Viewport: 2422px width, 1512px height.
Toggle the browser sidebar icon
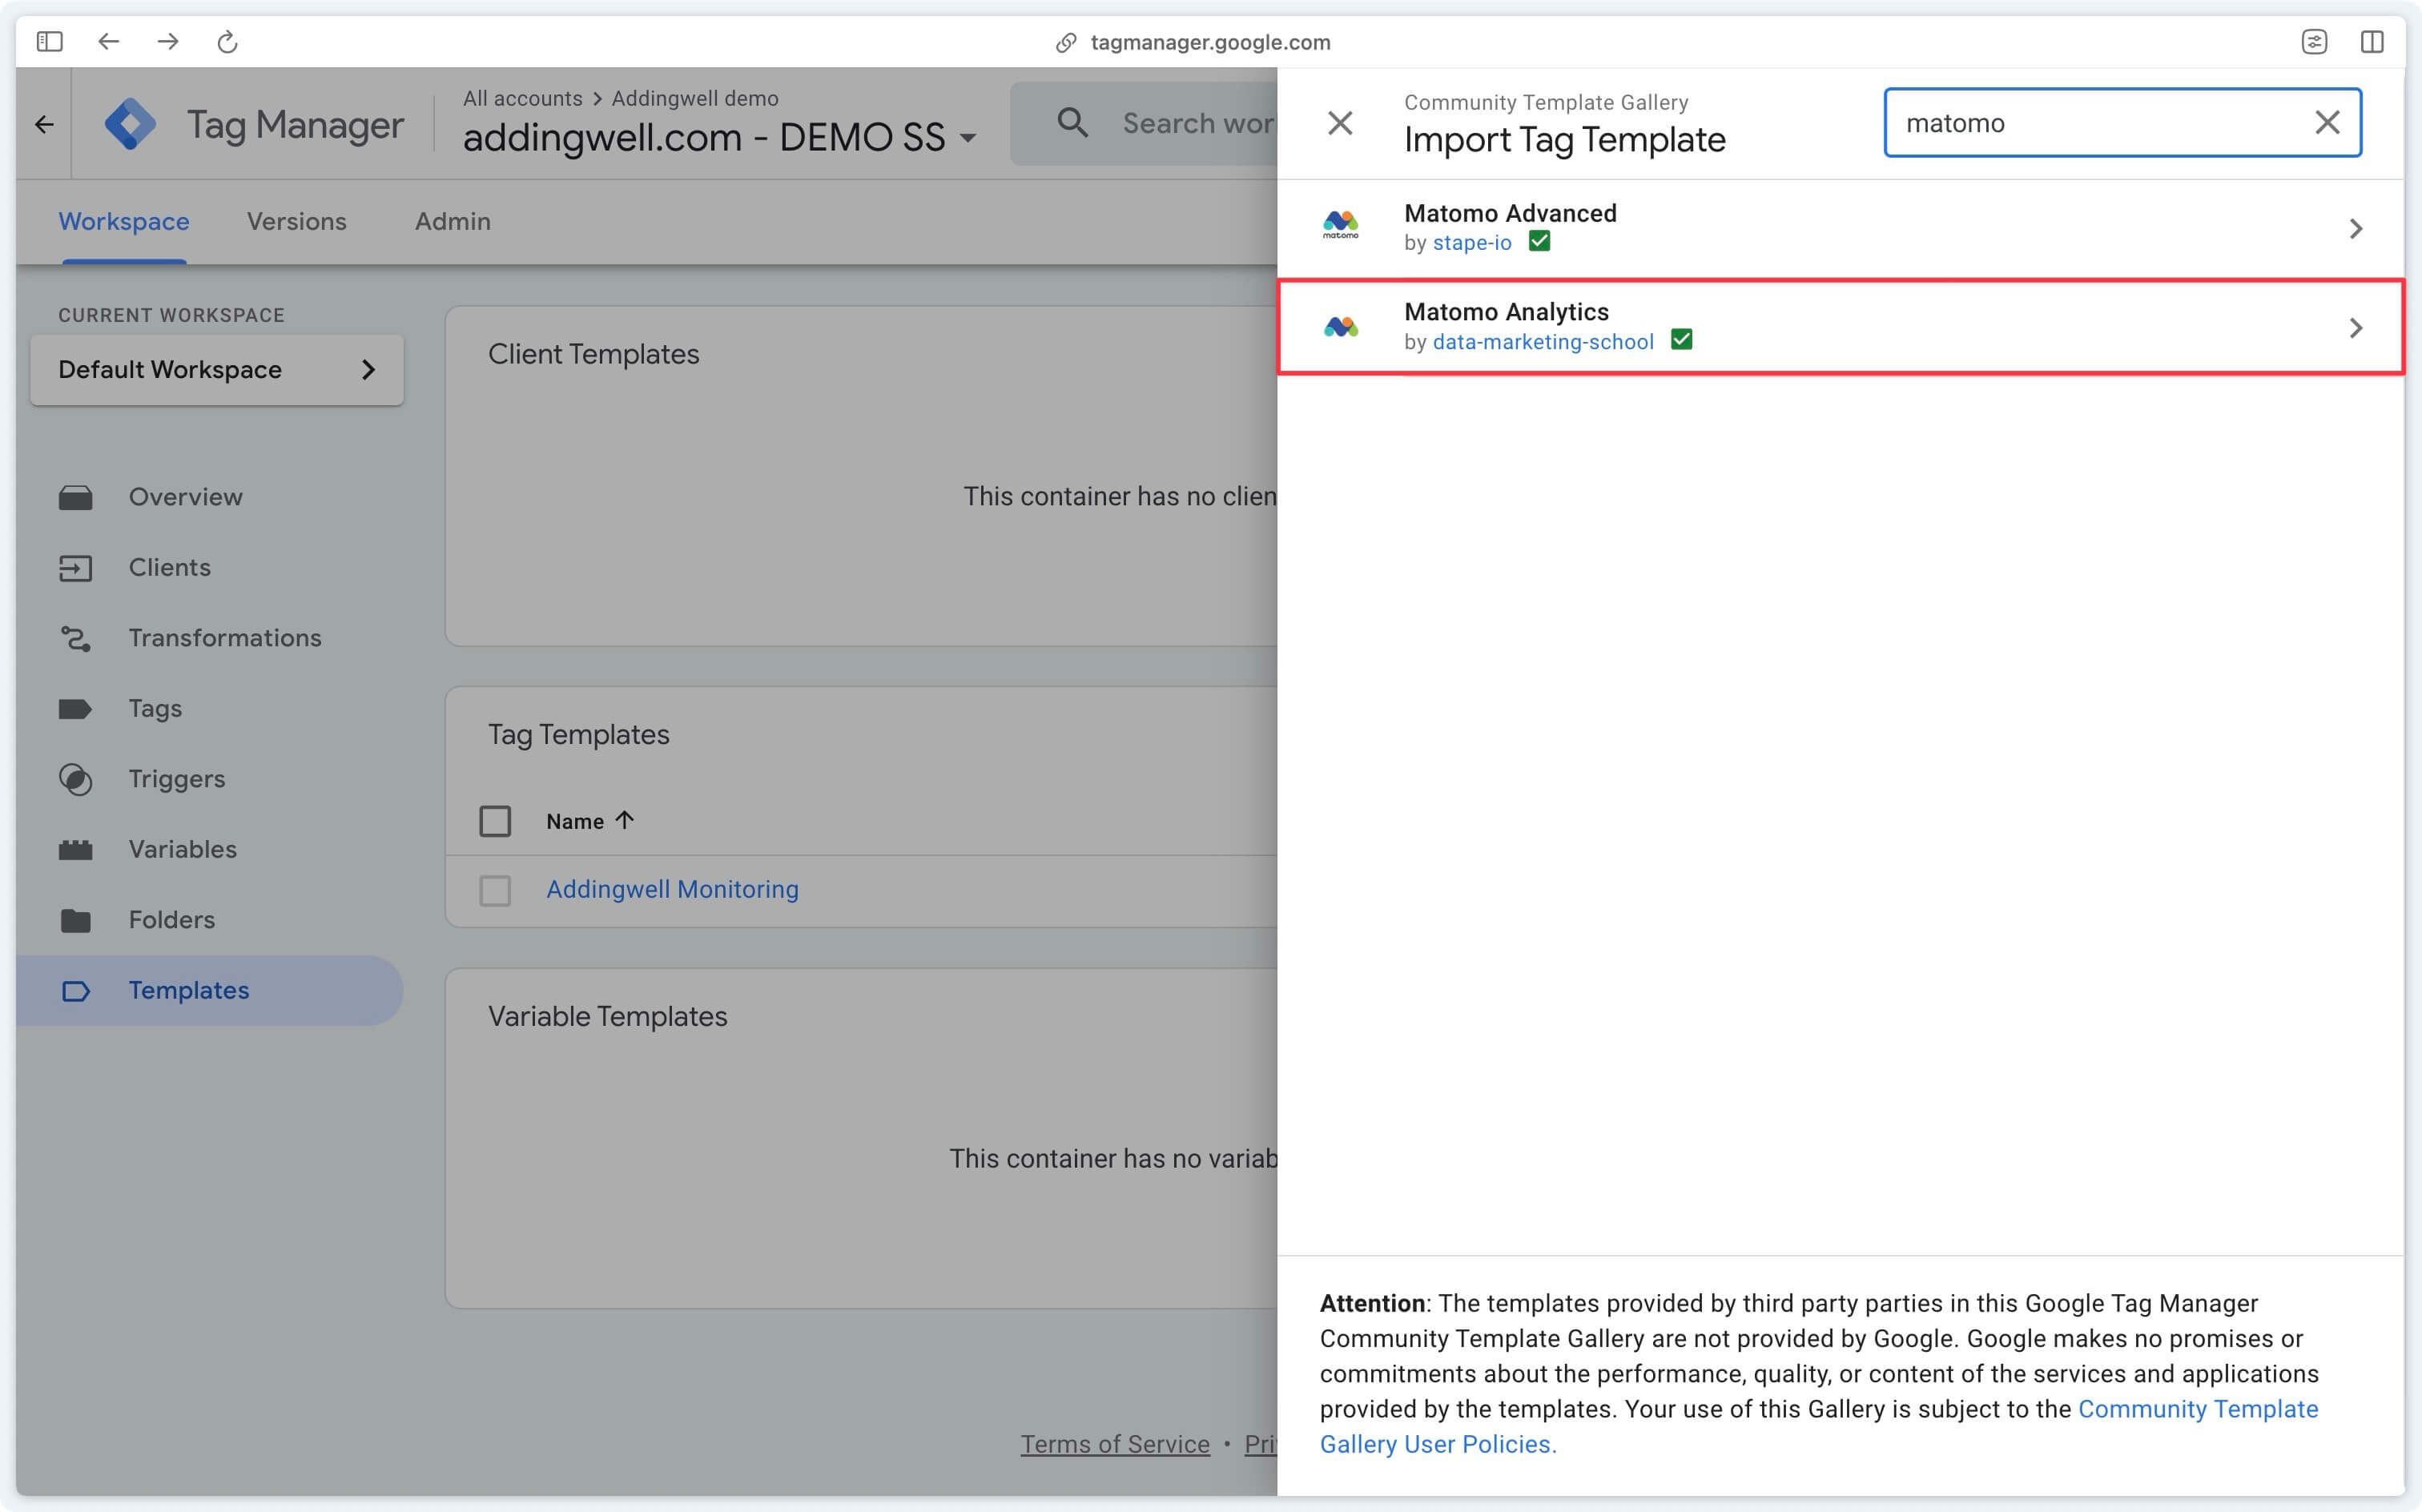tap(49, 41)
